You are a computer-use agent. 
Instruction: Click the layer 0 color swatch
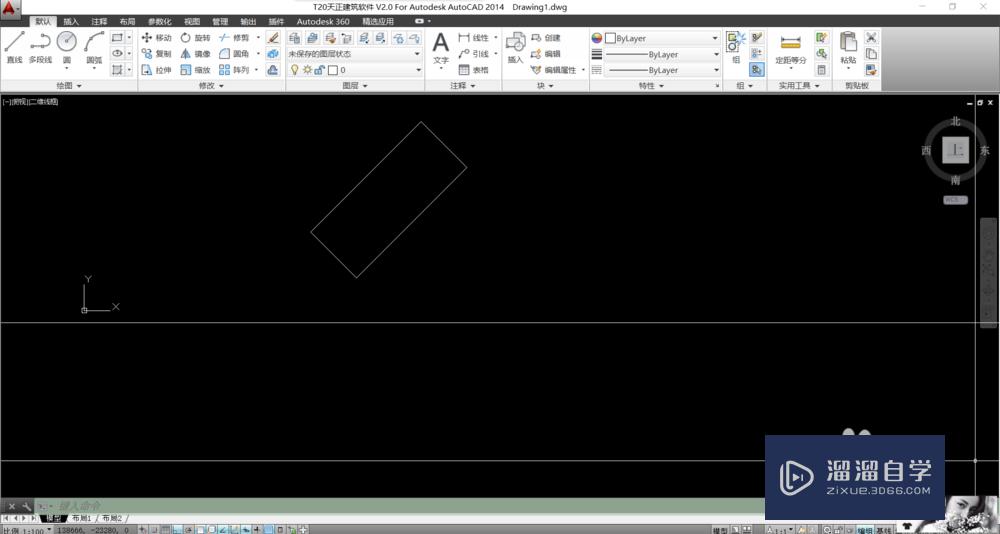(x=332, y=70)
